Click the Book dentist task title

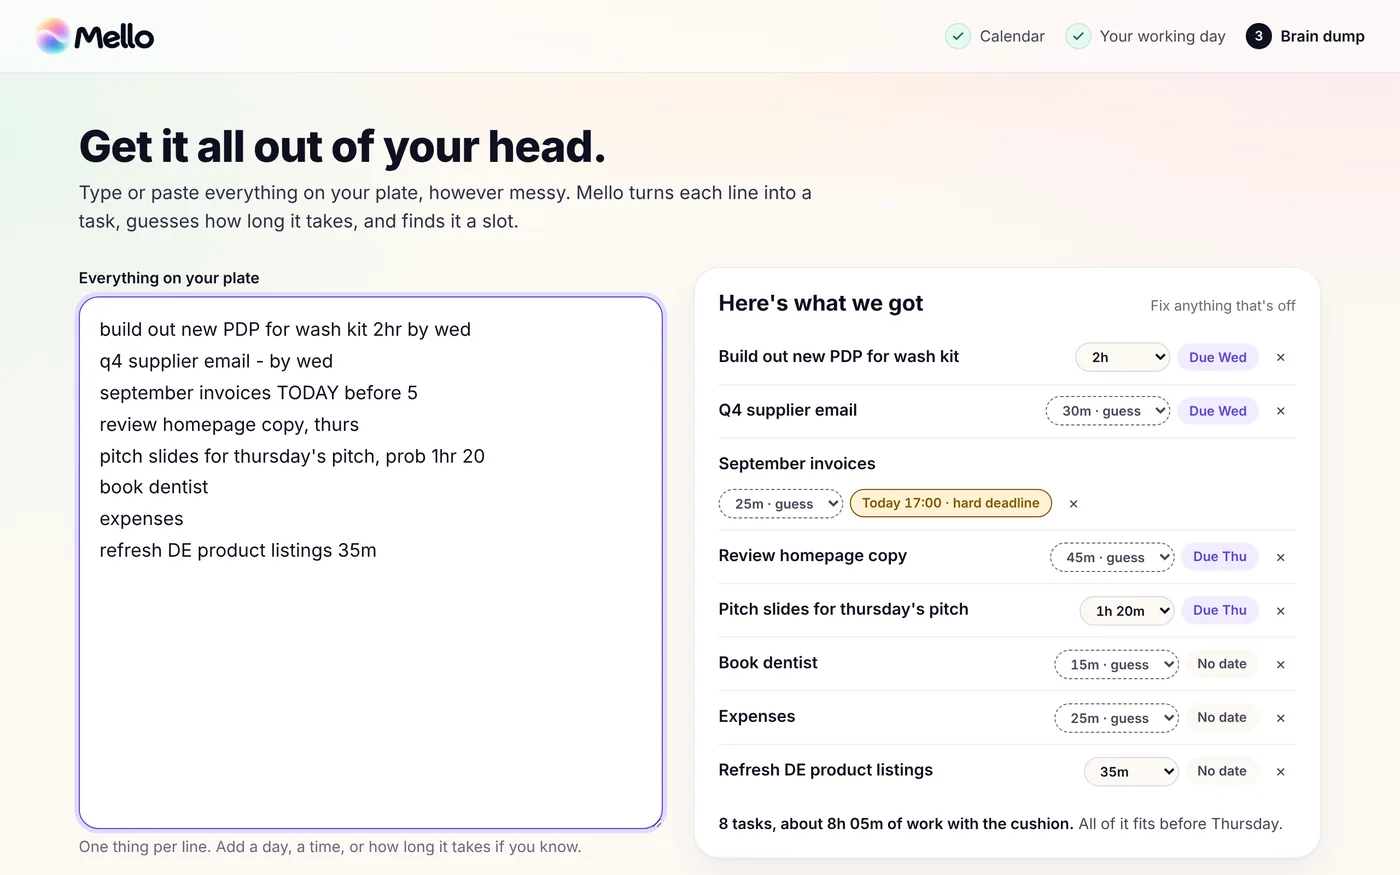[767, 662]
